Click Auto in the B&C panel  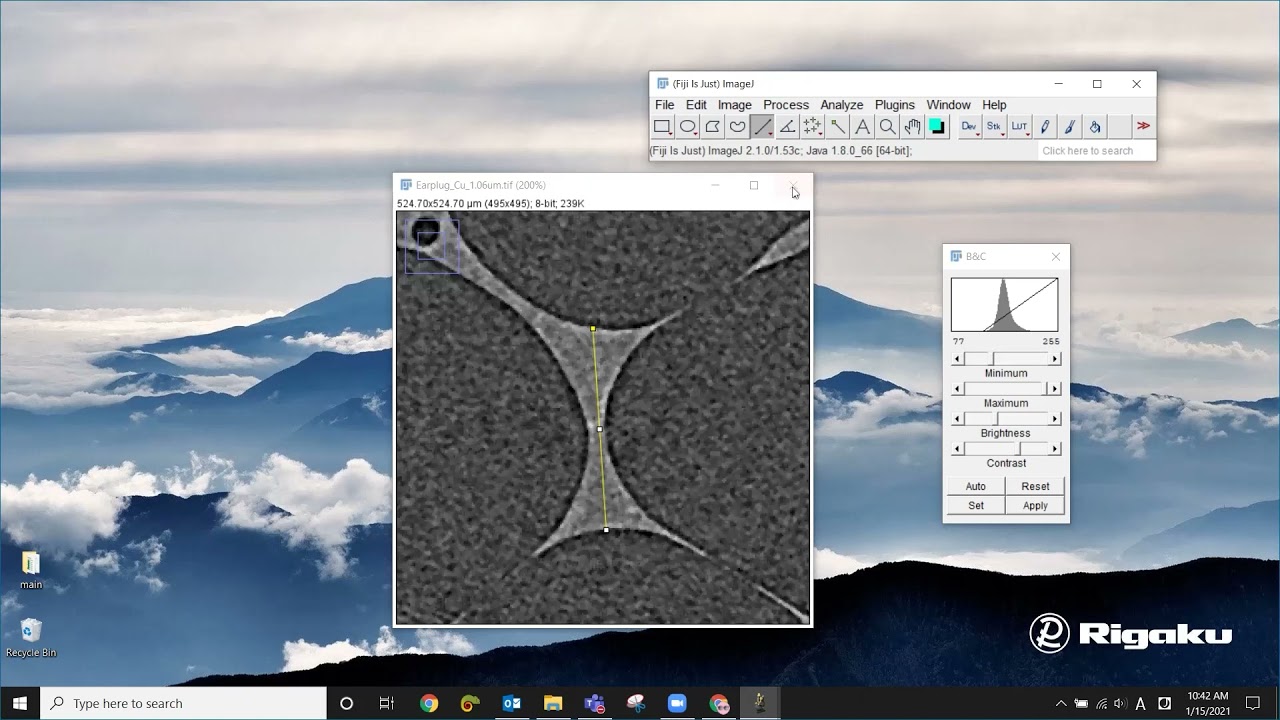[975, 485]
